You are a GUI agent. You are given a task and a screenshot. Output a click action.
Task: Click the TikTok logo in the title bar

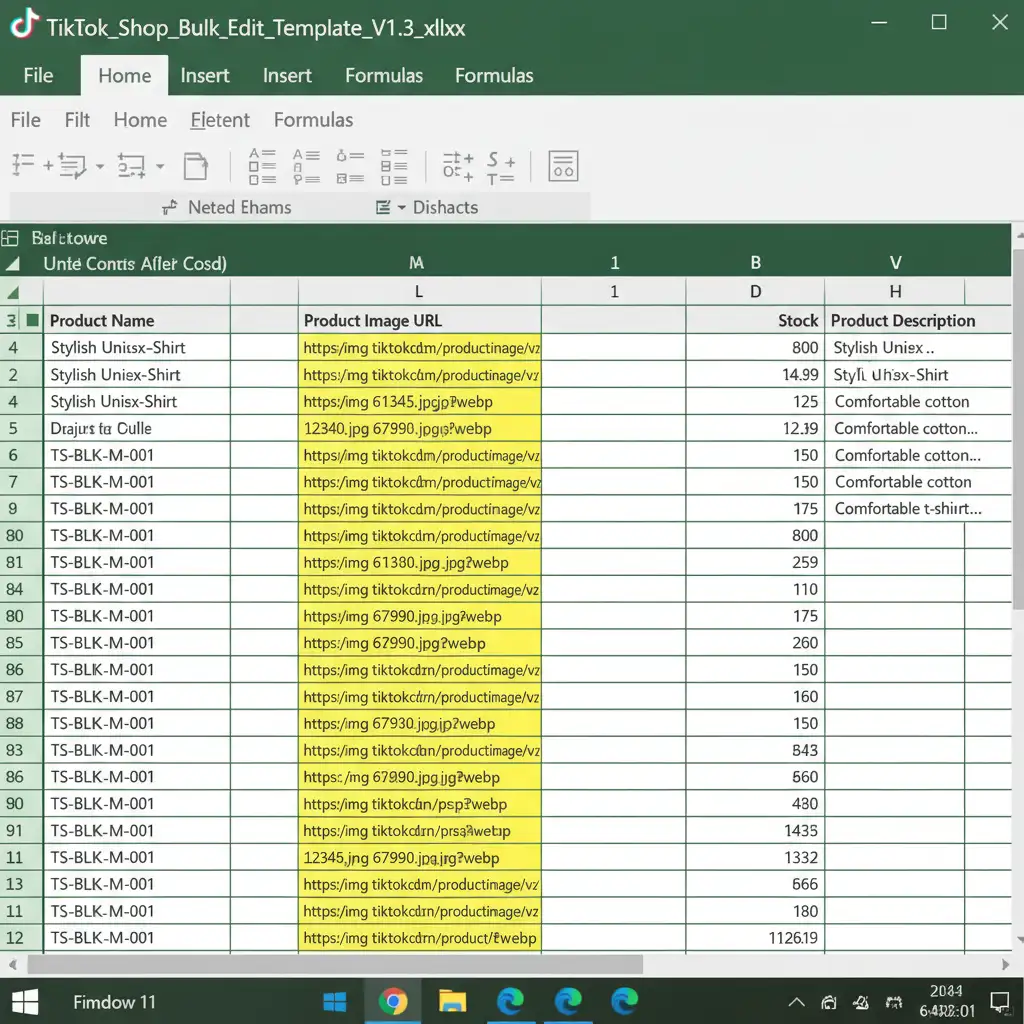click(24, 24)
